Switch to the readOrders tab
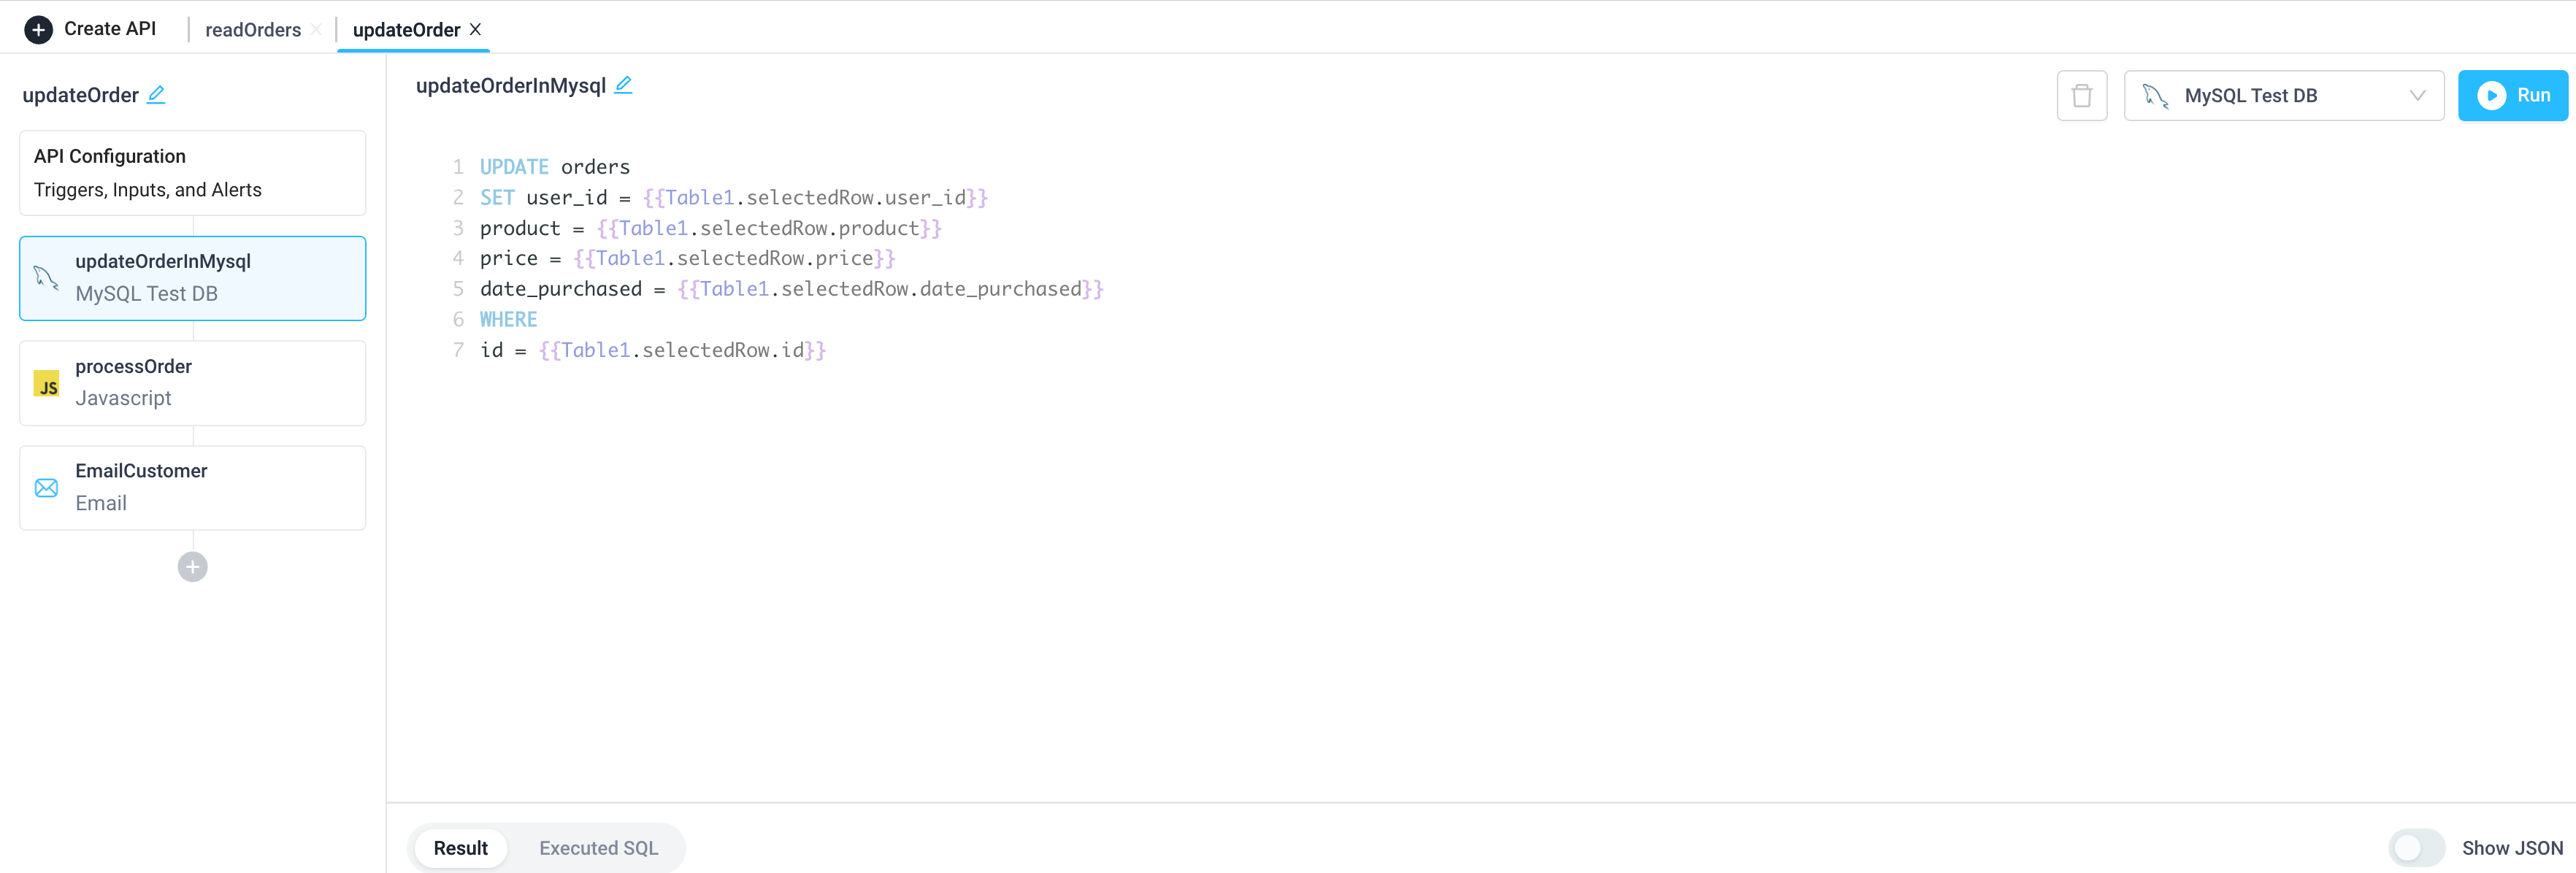The image size is (2576, 873). (253, 29)
